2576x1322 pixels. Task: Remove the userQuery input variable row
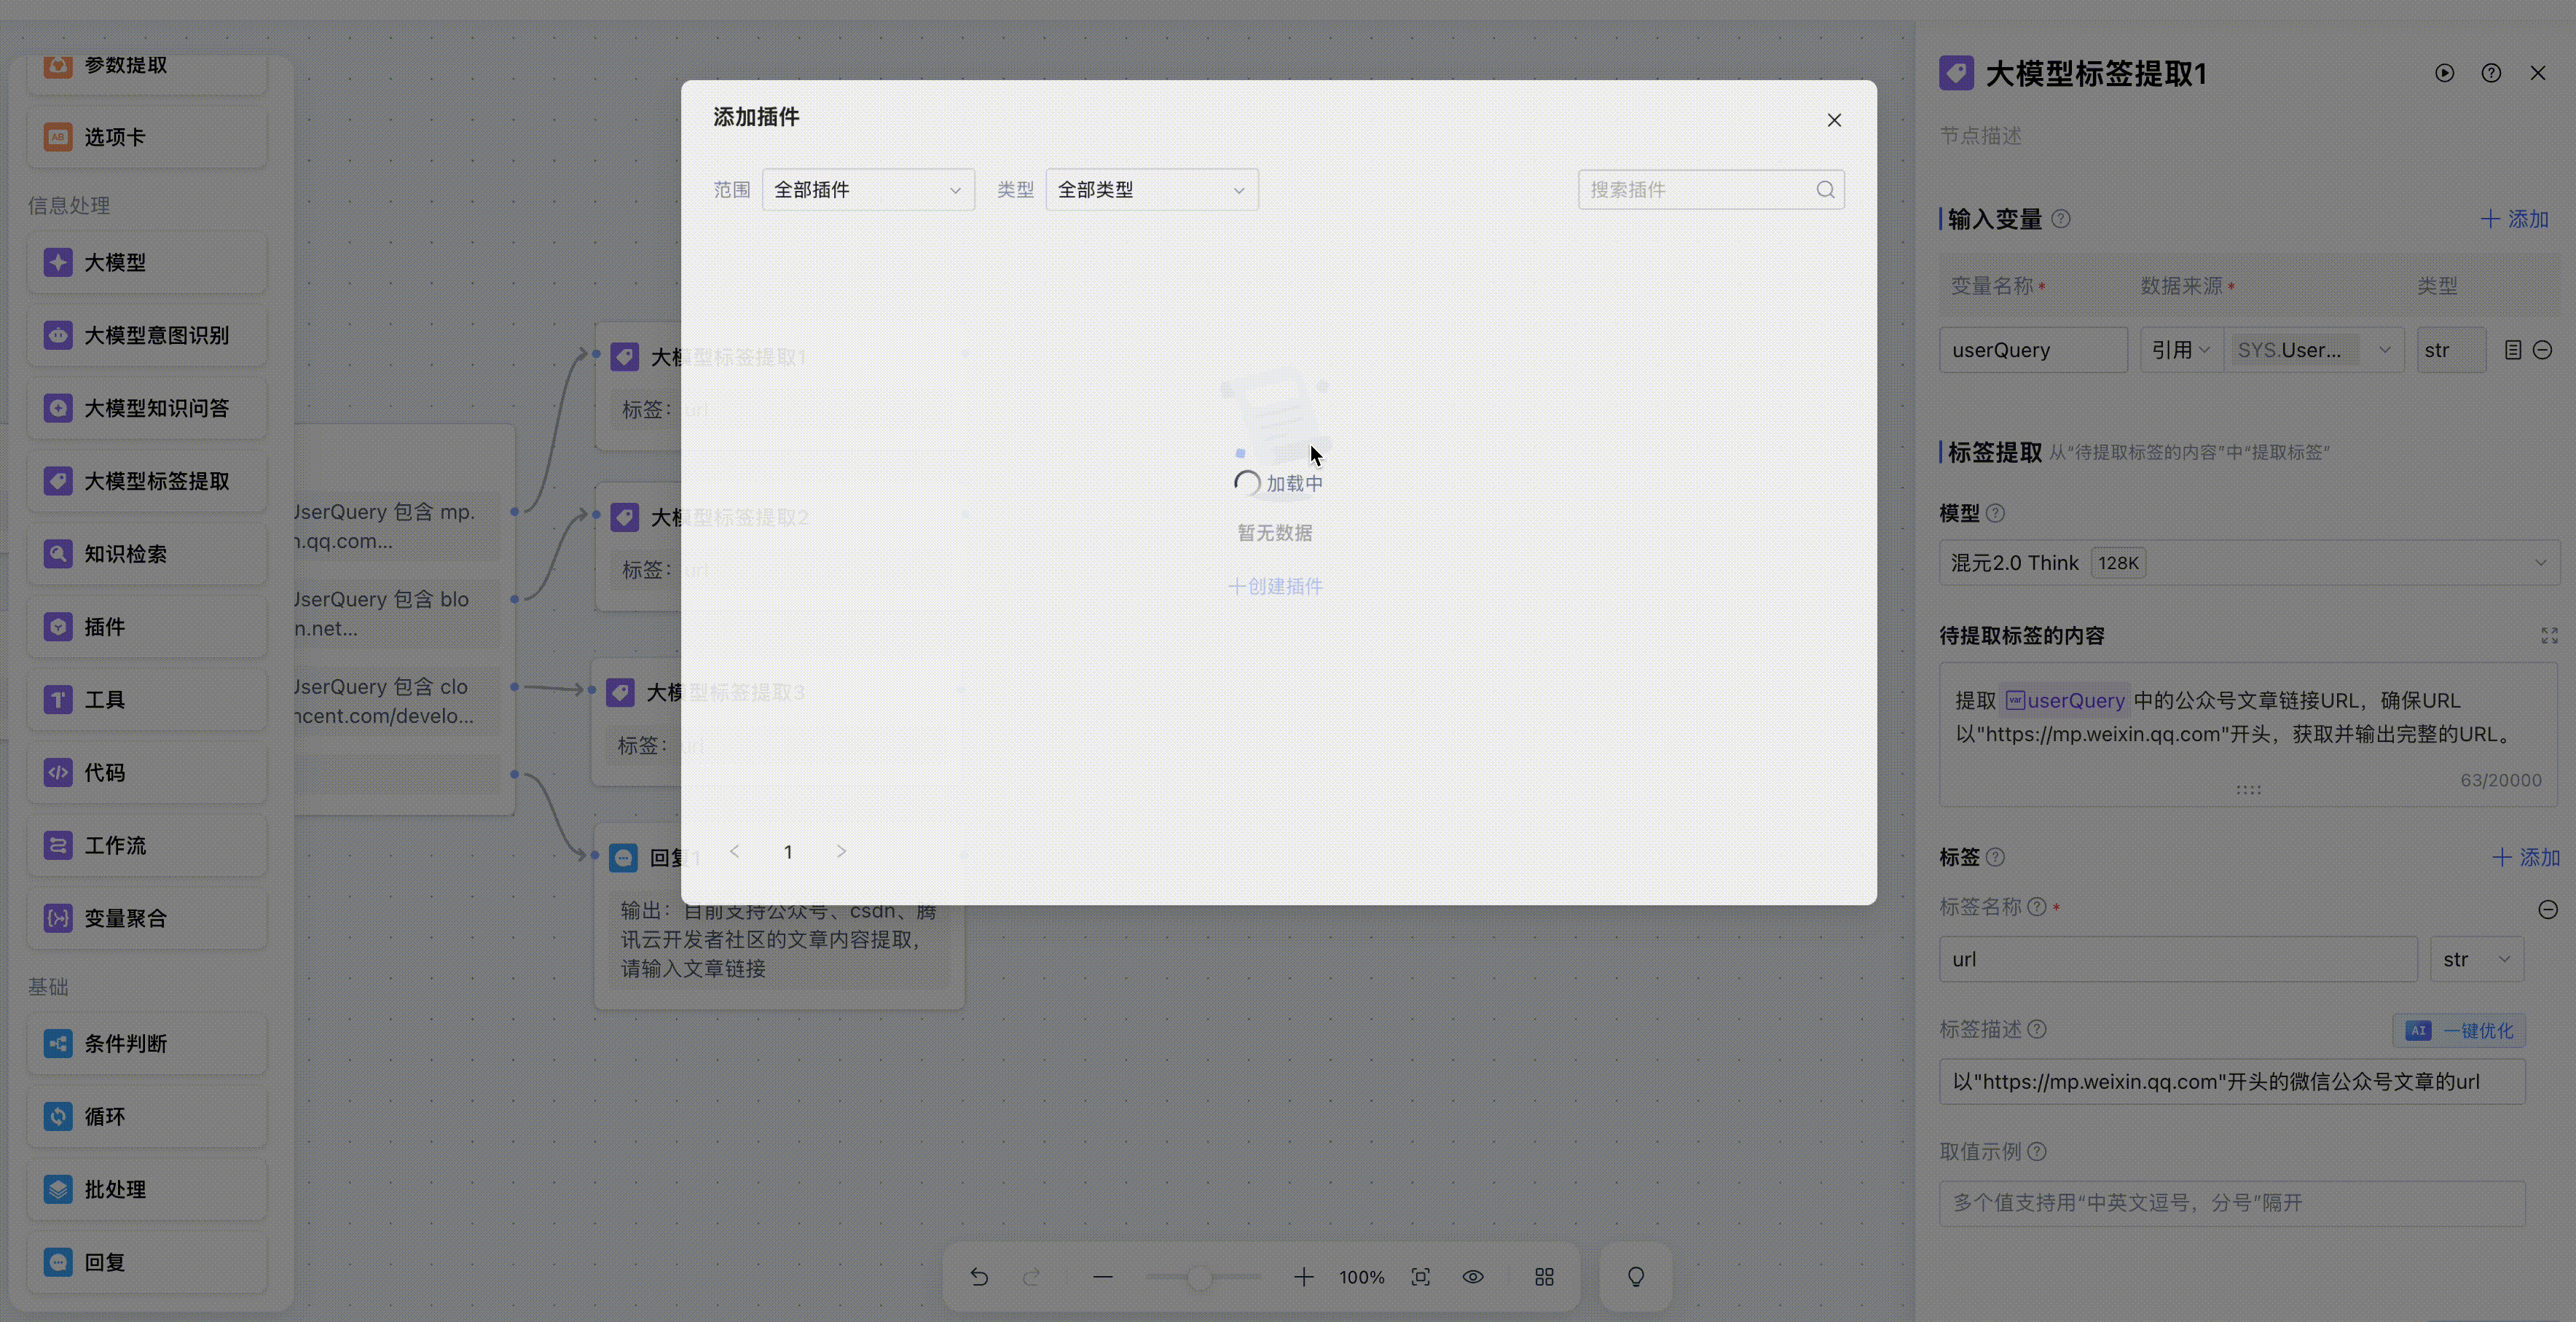coord(2542,350)
